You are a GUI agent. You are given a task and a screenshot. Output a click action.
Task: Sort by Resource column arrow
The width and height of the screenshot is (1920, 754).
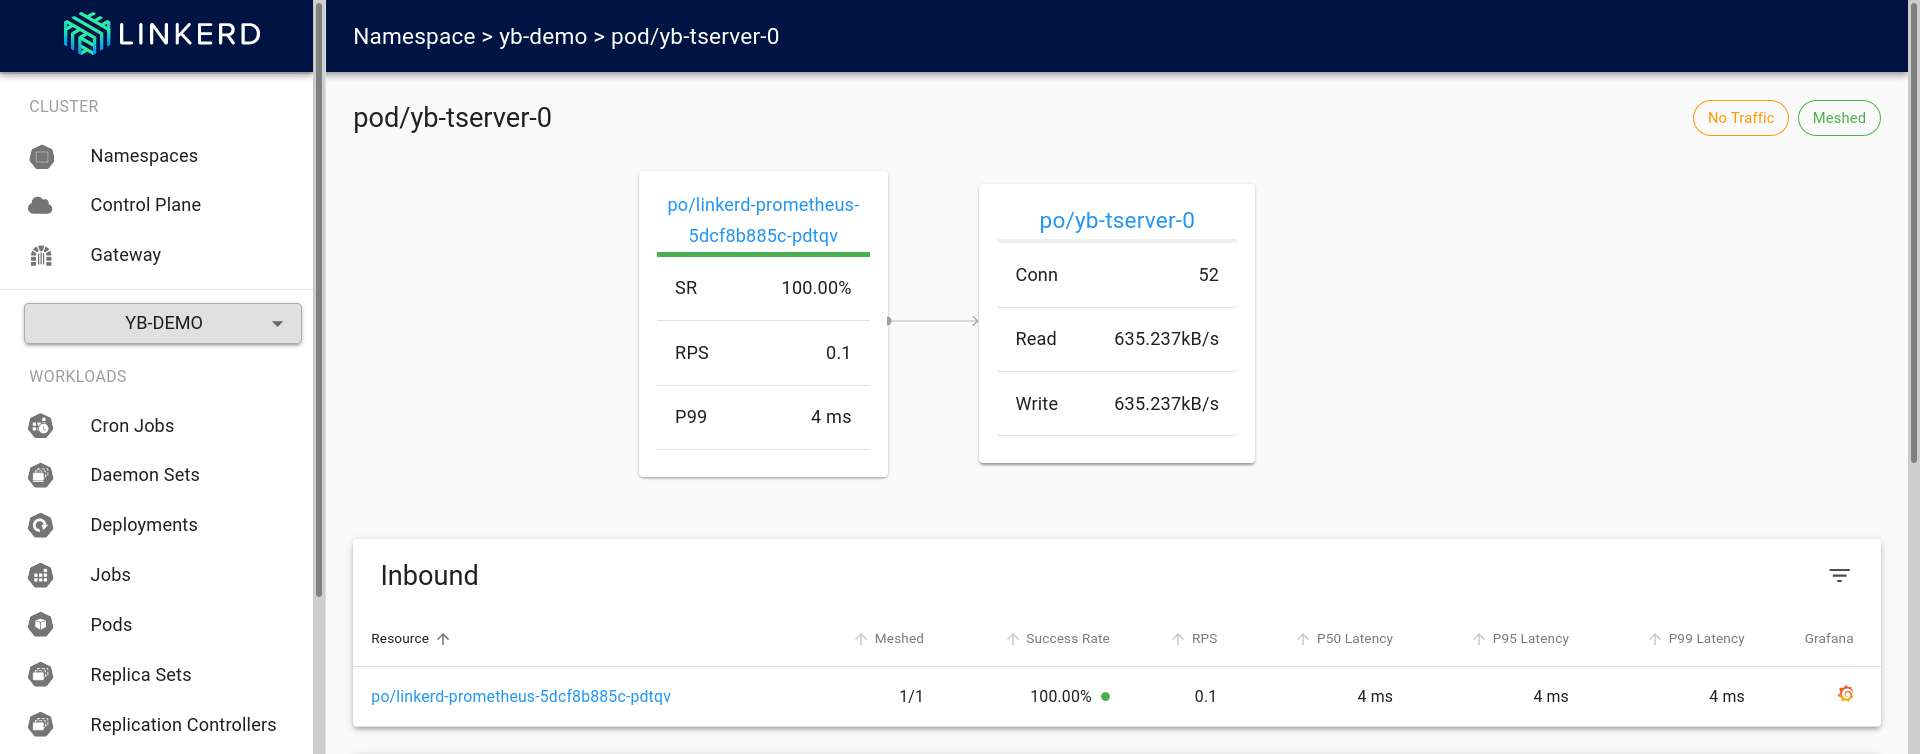pos(443,639)
